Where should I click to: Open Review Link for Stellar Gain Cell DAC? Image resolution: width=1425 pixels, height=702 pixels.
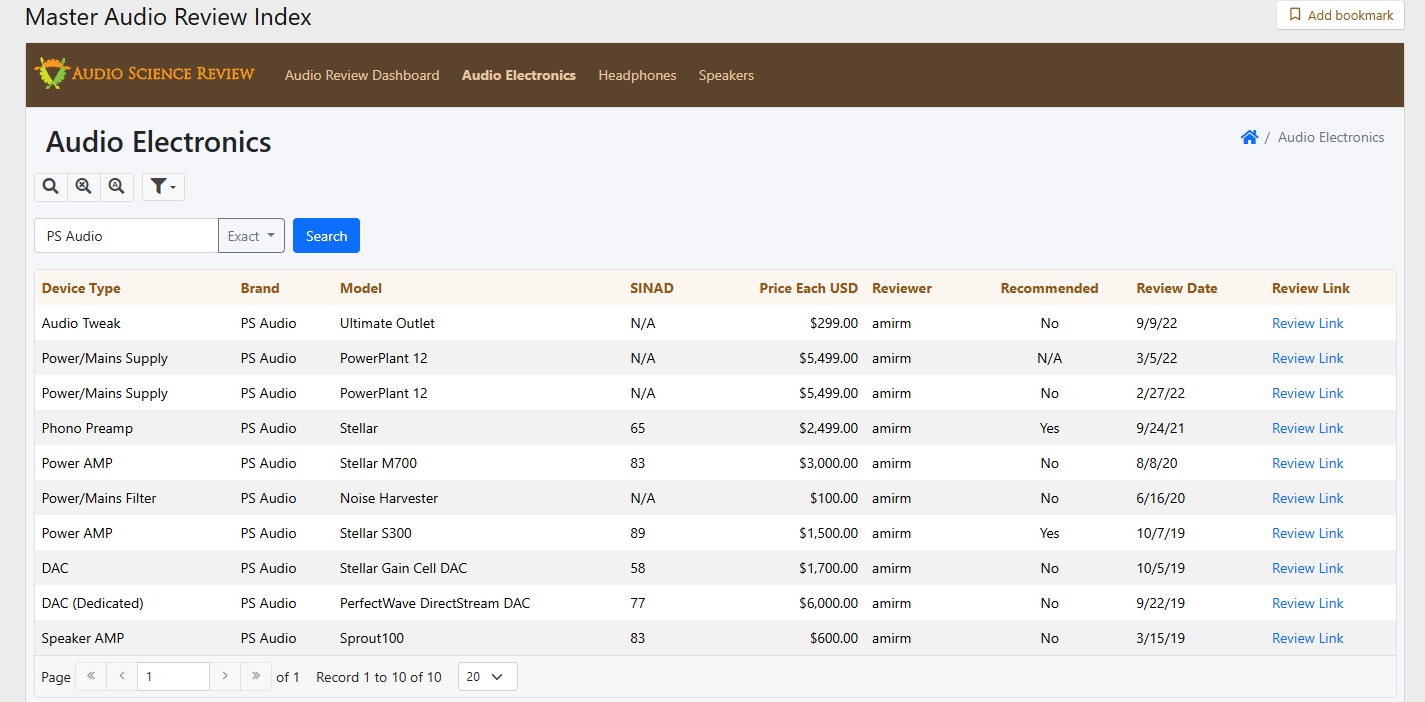click(1307, 568)
